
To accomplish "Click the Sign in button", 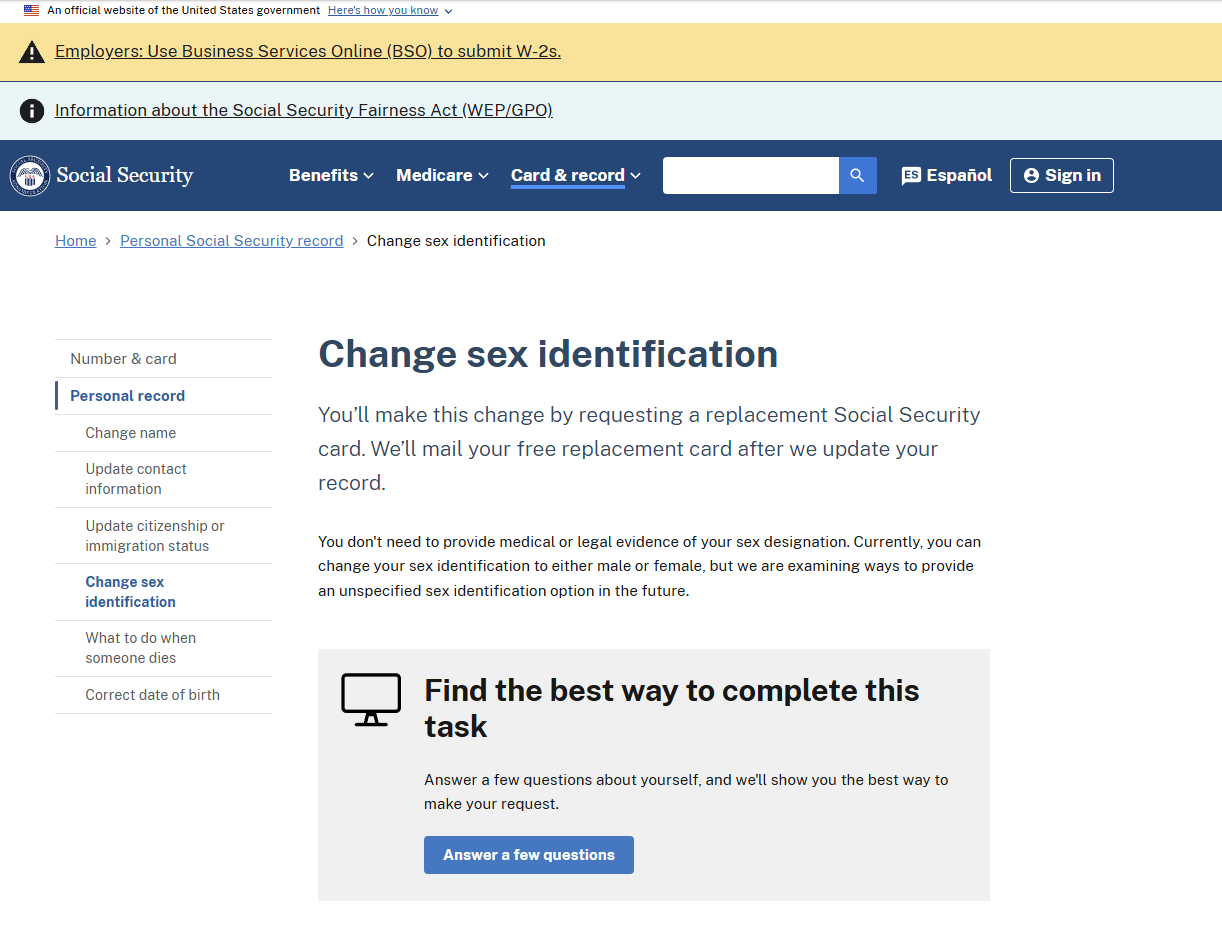I will [x=1062, y=175].
